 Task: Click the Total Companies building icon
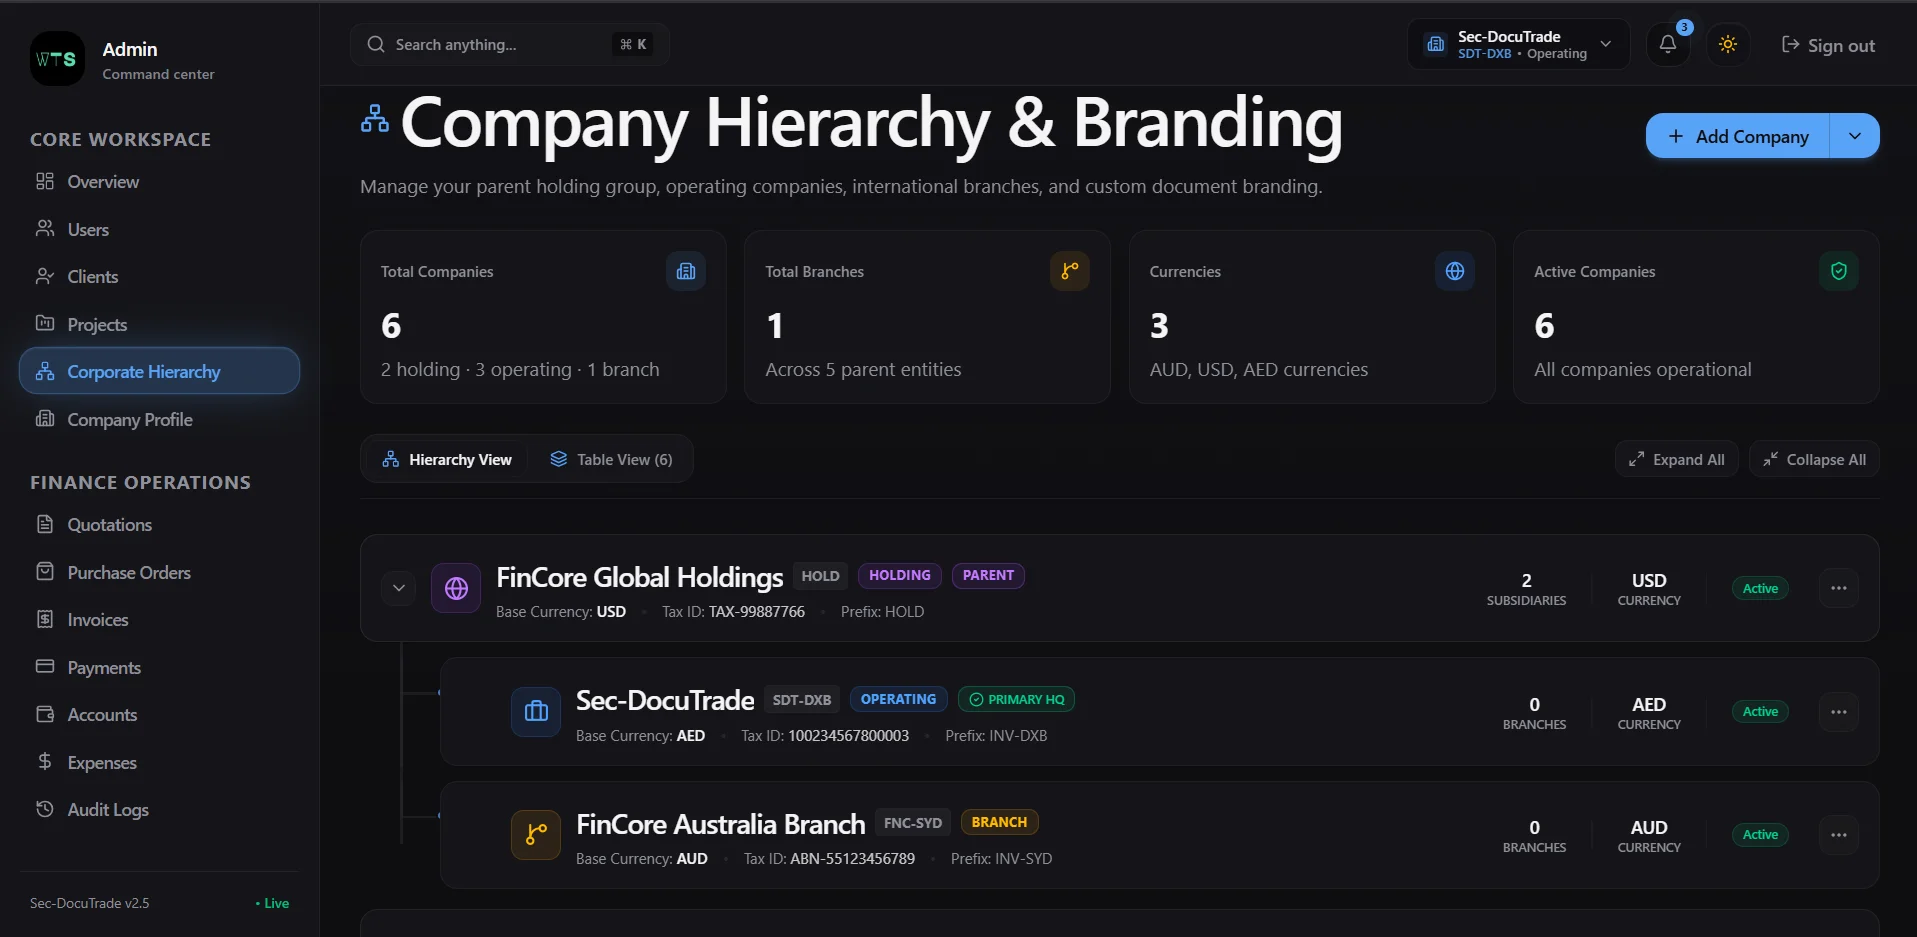pos(686,271)
